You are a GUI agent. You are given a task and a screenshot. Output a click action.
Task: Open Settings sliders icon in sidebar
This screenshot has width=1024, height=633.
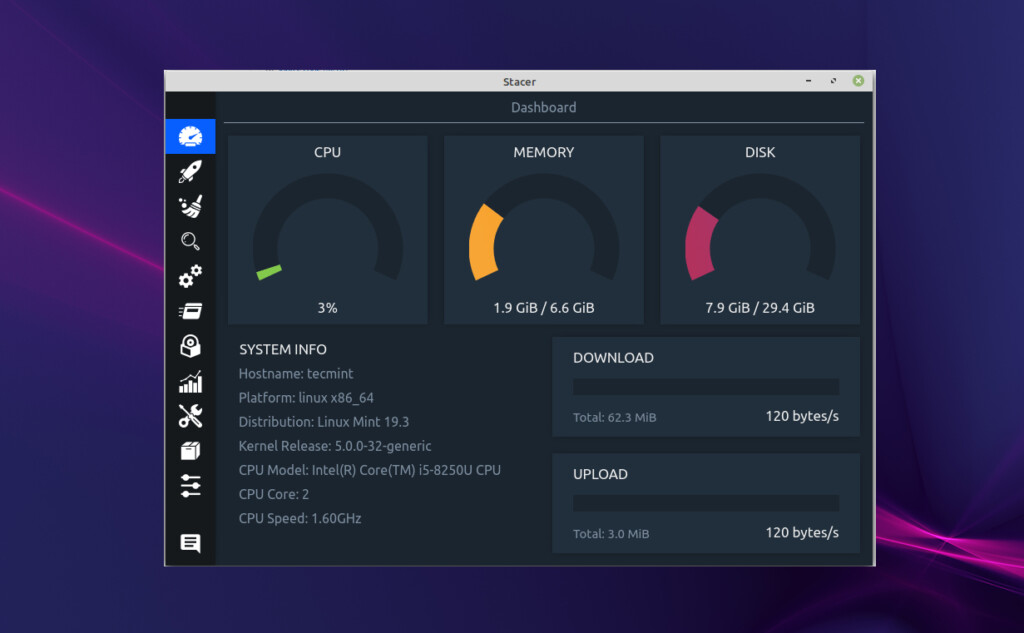click(190, 486)
